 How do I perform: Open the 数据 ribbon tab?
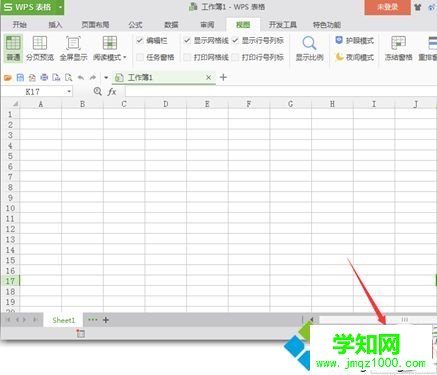coord(171,25)
